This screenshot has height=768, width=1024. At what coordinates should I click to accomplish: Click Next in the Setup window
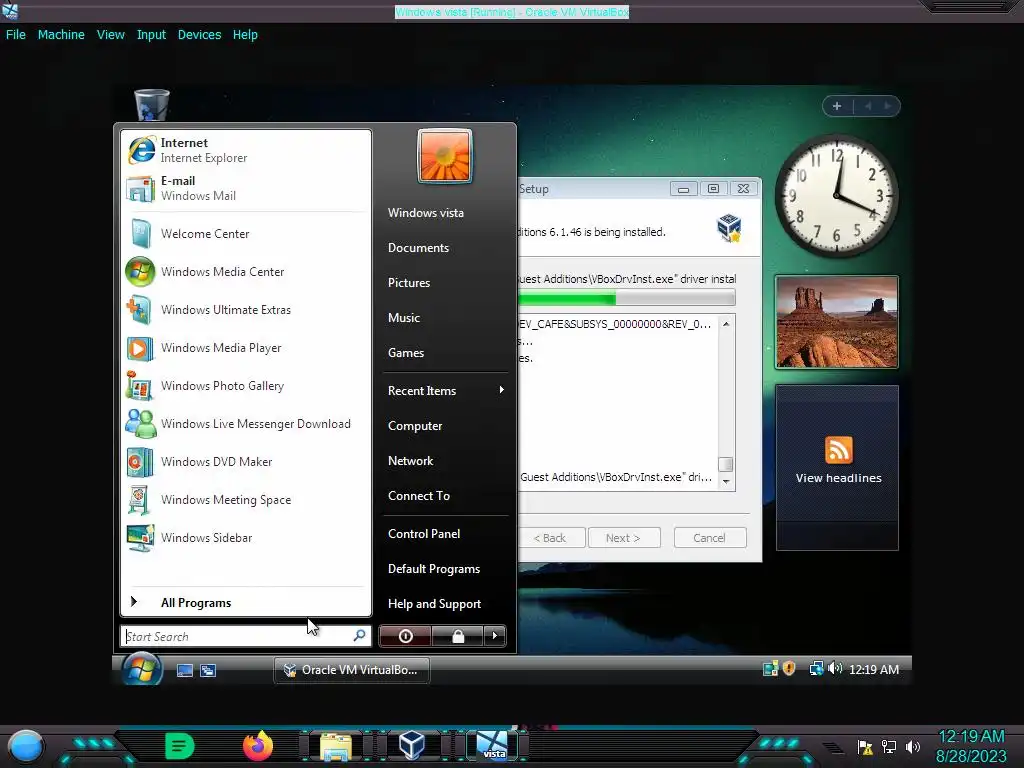click(x=624, y=537)
